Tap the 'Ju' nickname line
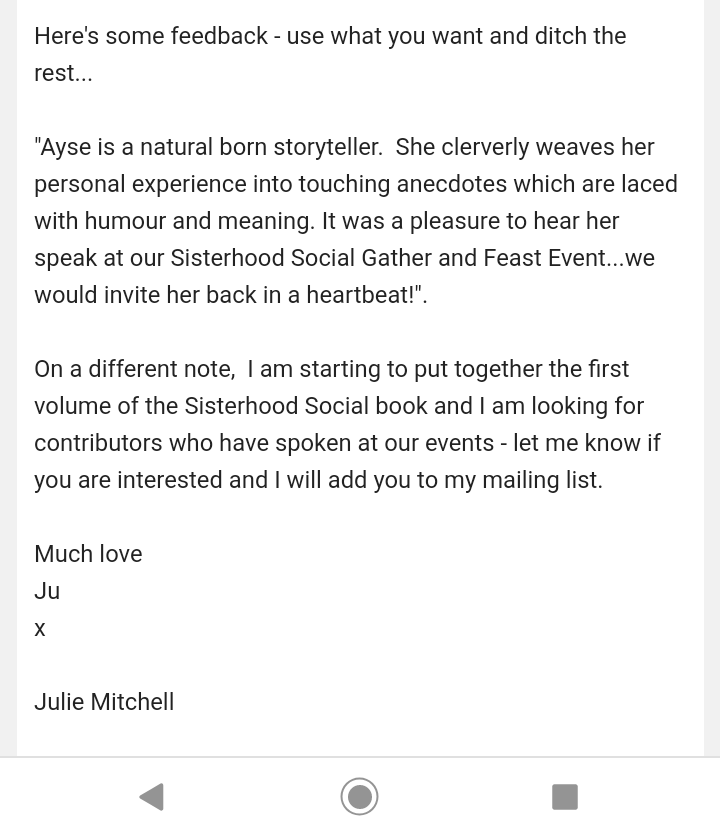Screen dimensions: 720x838 coord(47,591)
